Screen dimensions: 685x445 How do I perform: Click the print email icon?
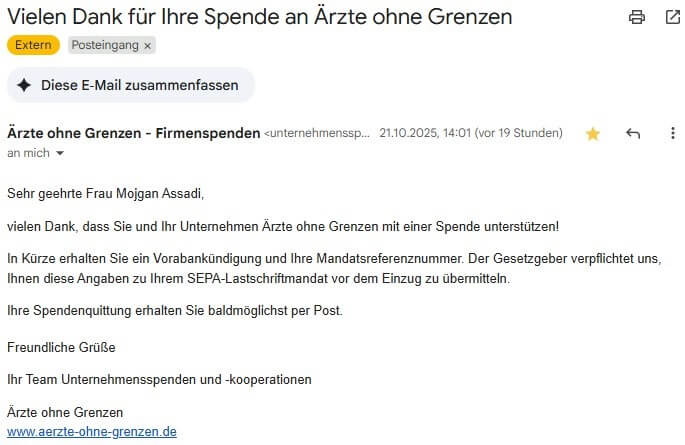click(x=636, y=17)
